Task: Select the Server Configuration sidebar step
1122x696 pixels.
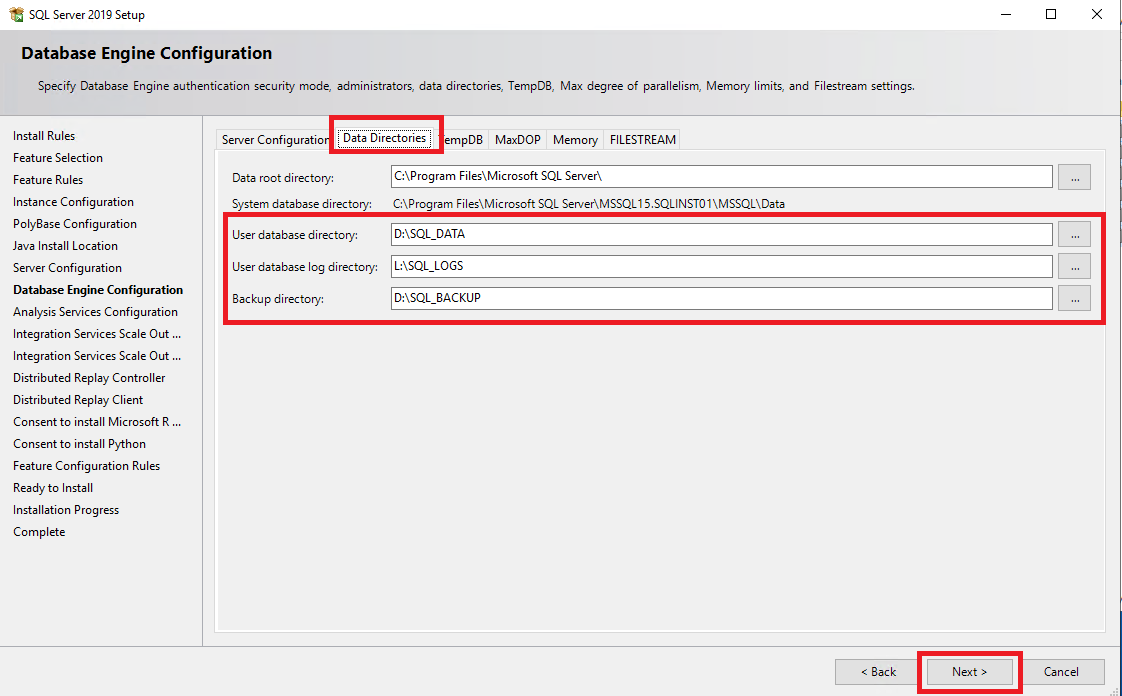Action: [x=67, y=268]
